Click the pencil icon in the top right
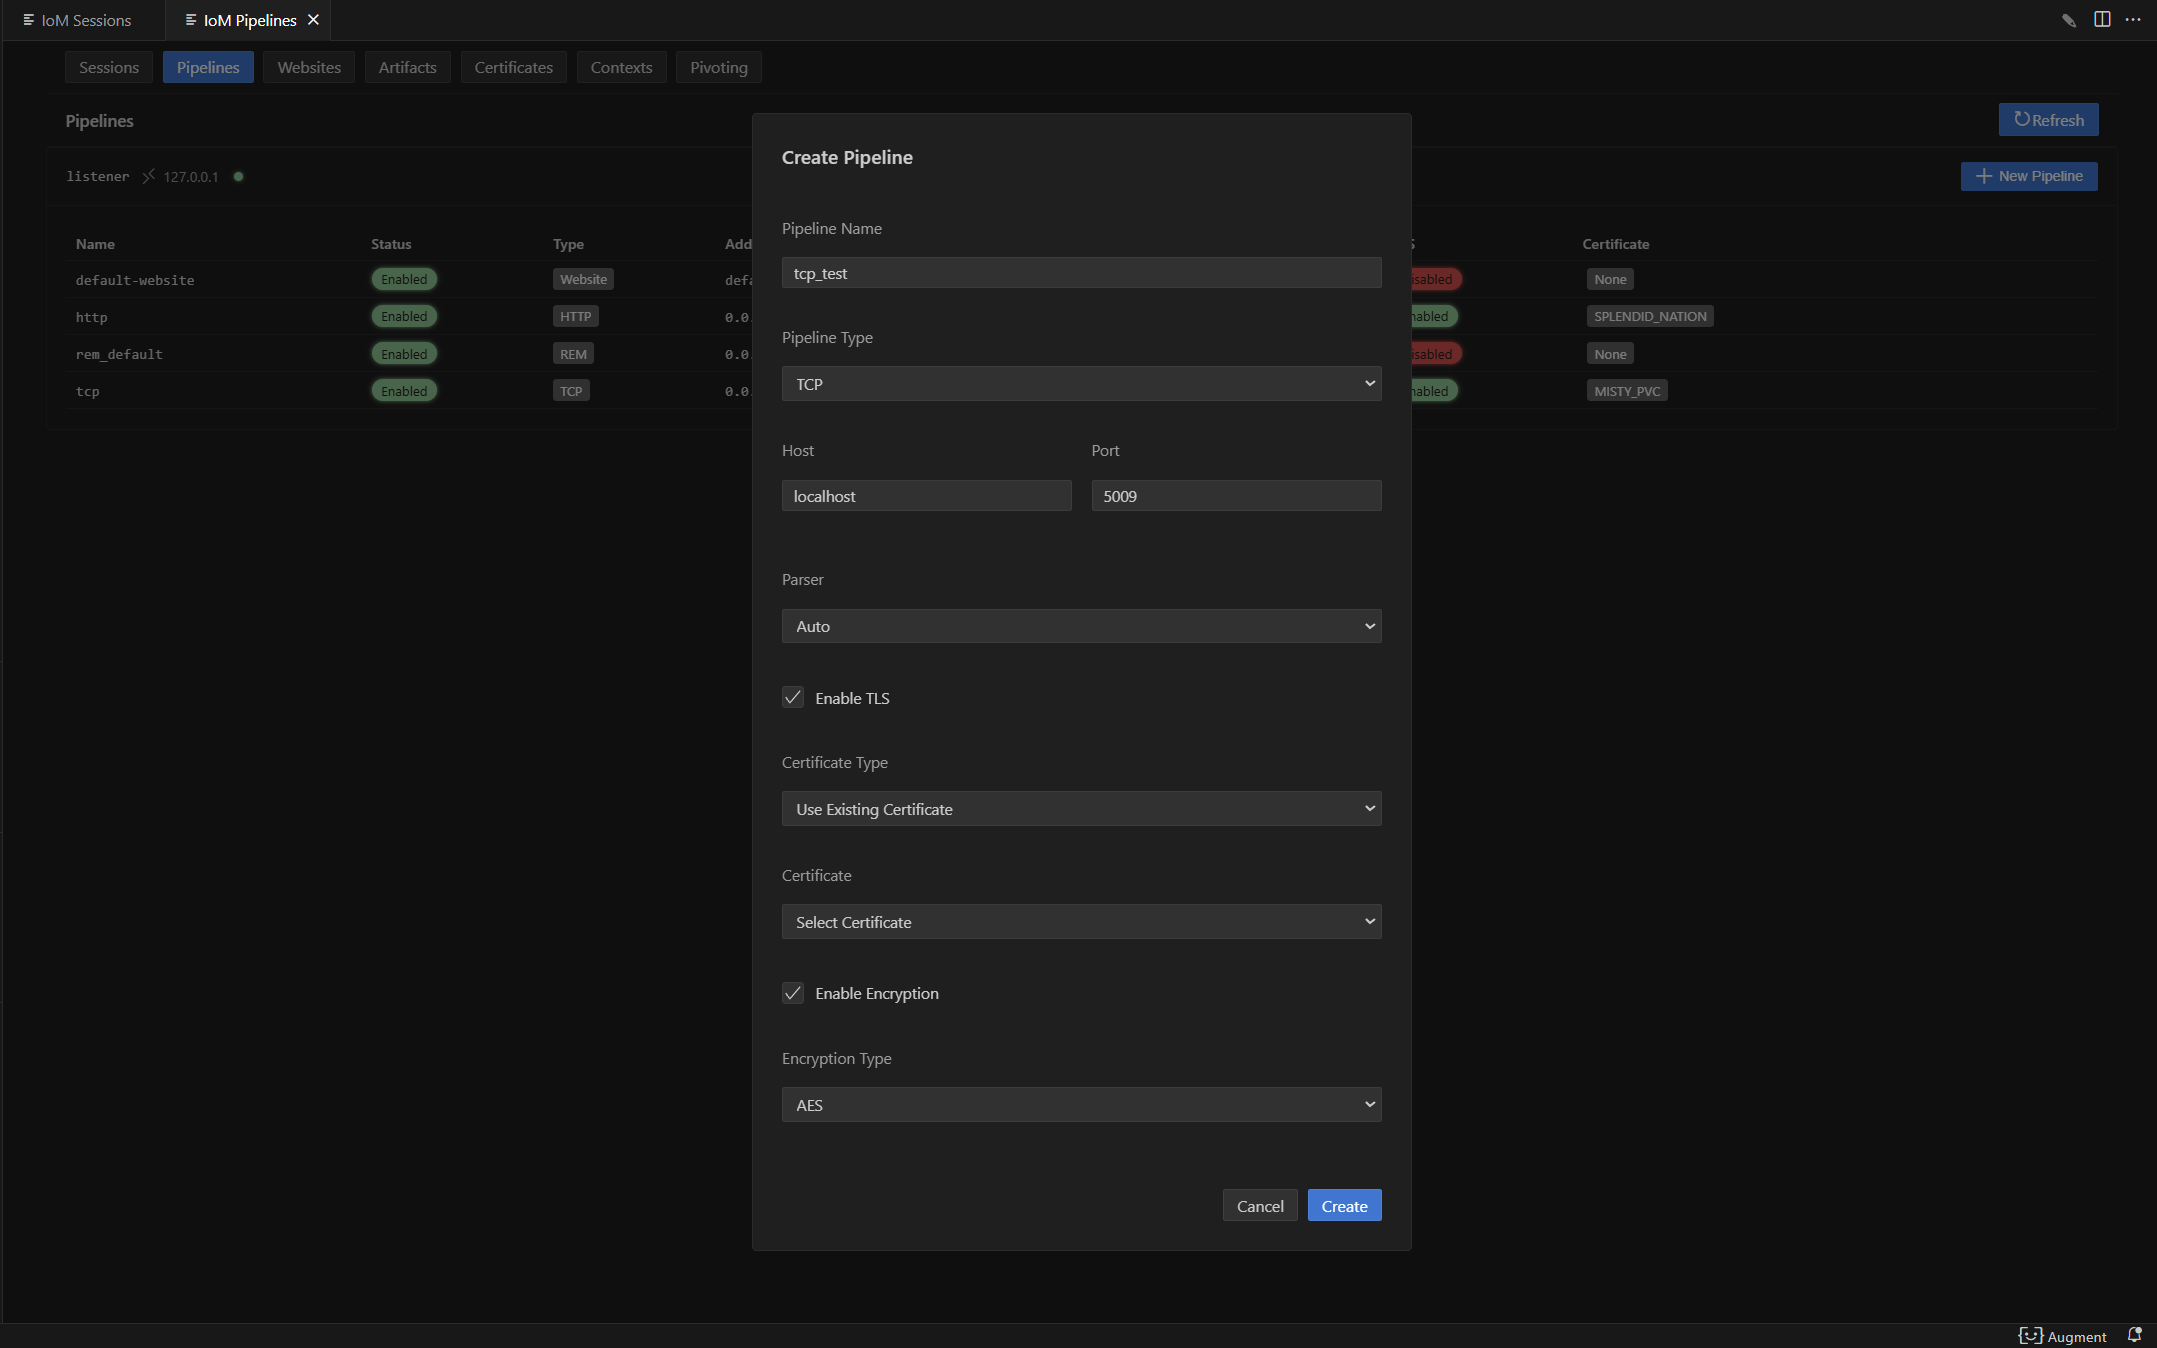This screenshot has height=1348, width=2157. point(2069,20)
